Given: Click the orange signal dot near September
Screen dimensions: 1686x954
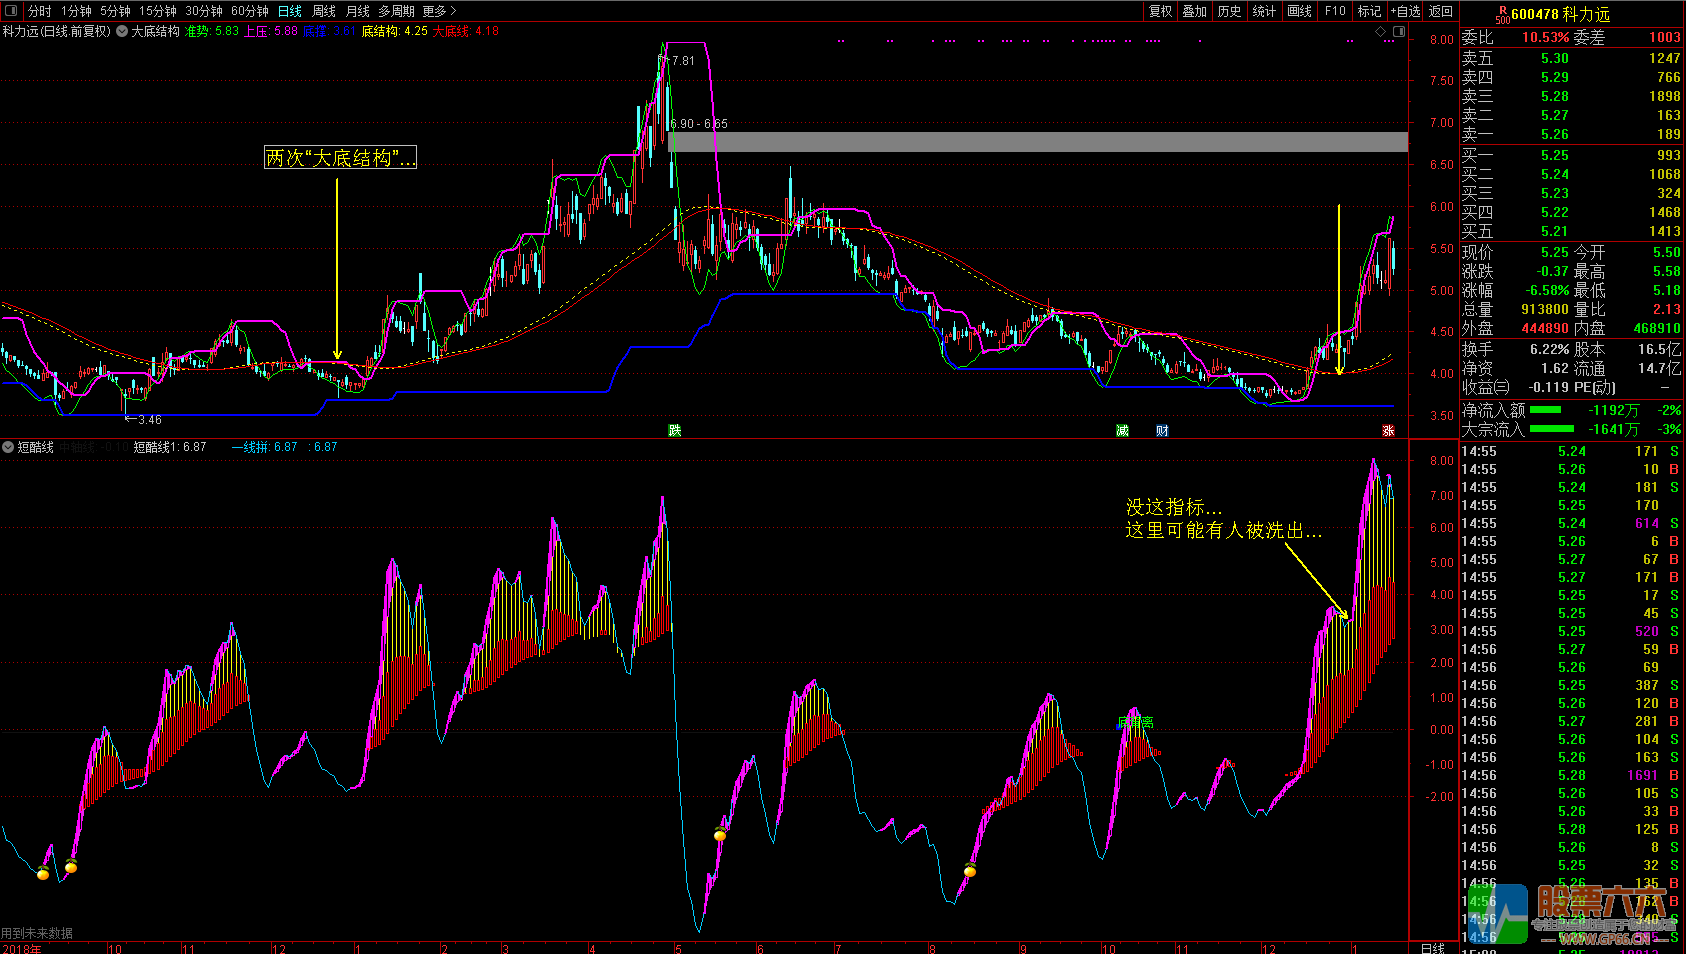Looking at the screenshot, I should 970,871.
